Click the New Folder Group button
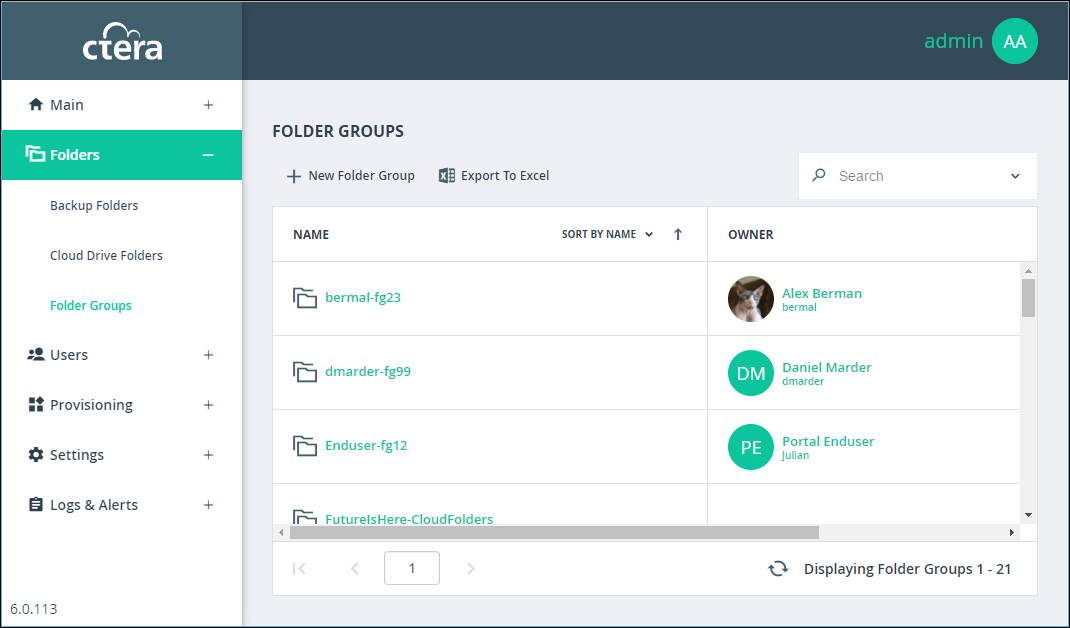Screen dimensions: 1070x628 point(351,176)
